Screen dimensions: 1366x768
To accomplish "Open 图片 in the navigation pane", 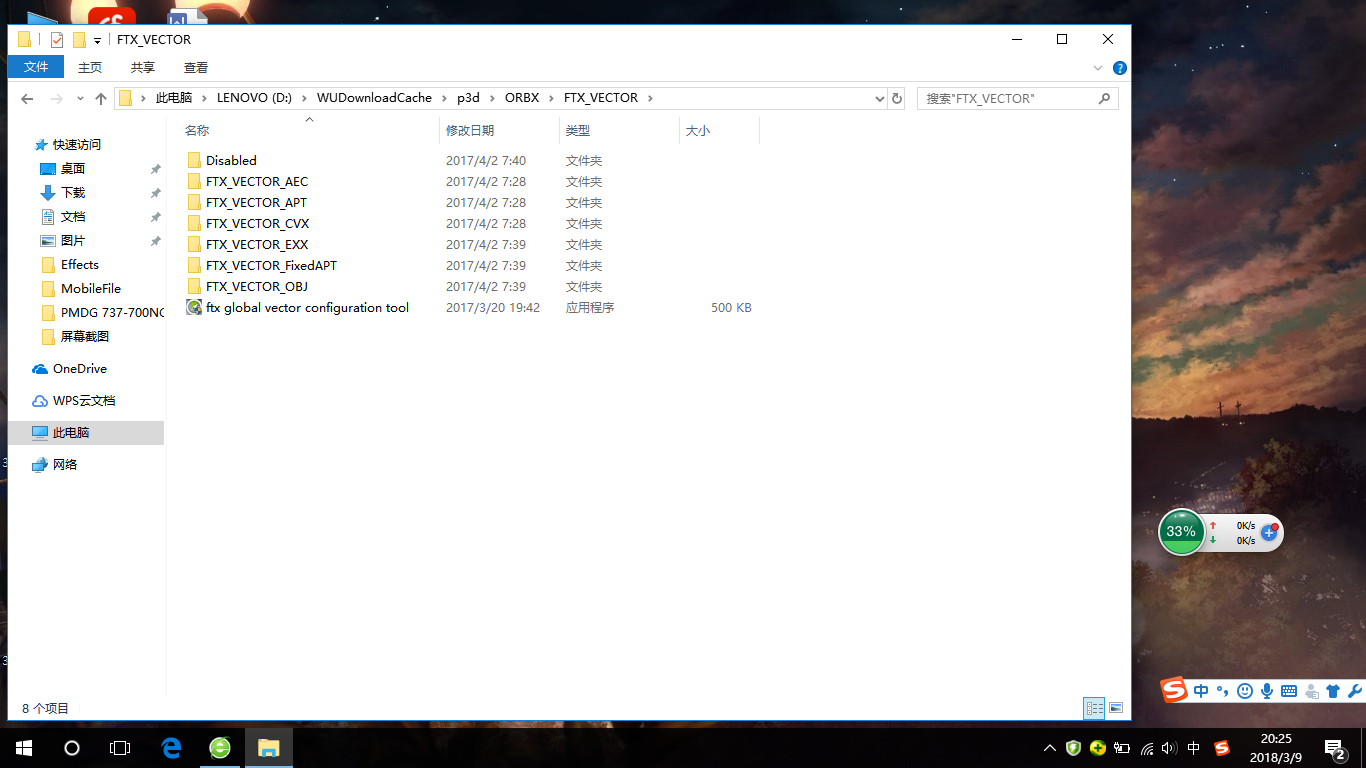I will click(x=73, y=240).
